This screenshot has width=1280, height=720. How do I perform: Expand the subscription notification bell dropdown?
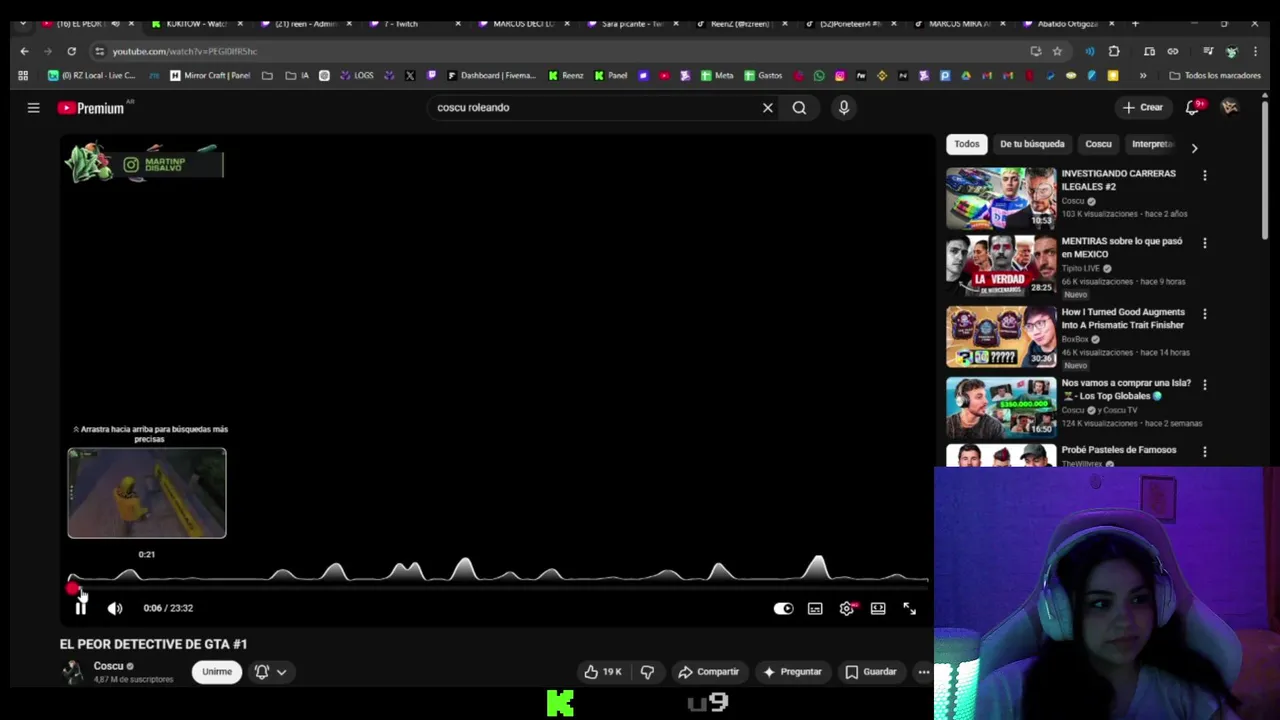coord(270,672)
